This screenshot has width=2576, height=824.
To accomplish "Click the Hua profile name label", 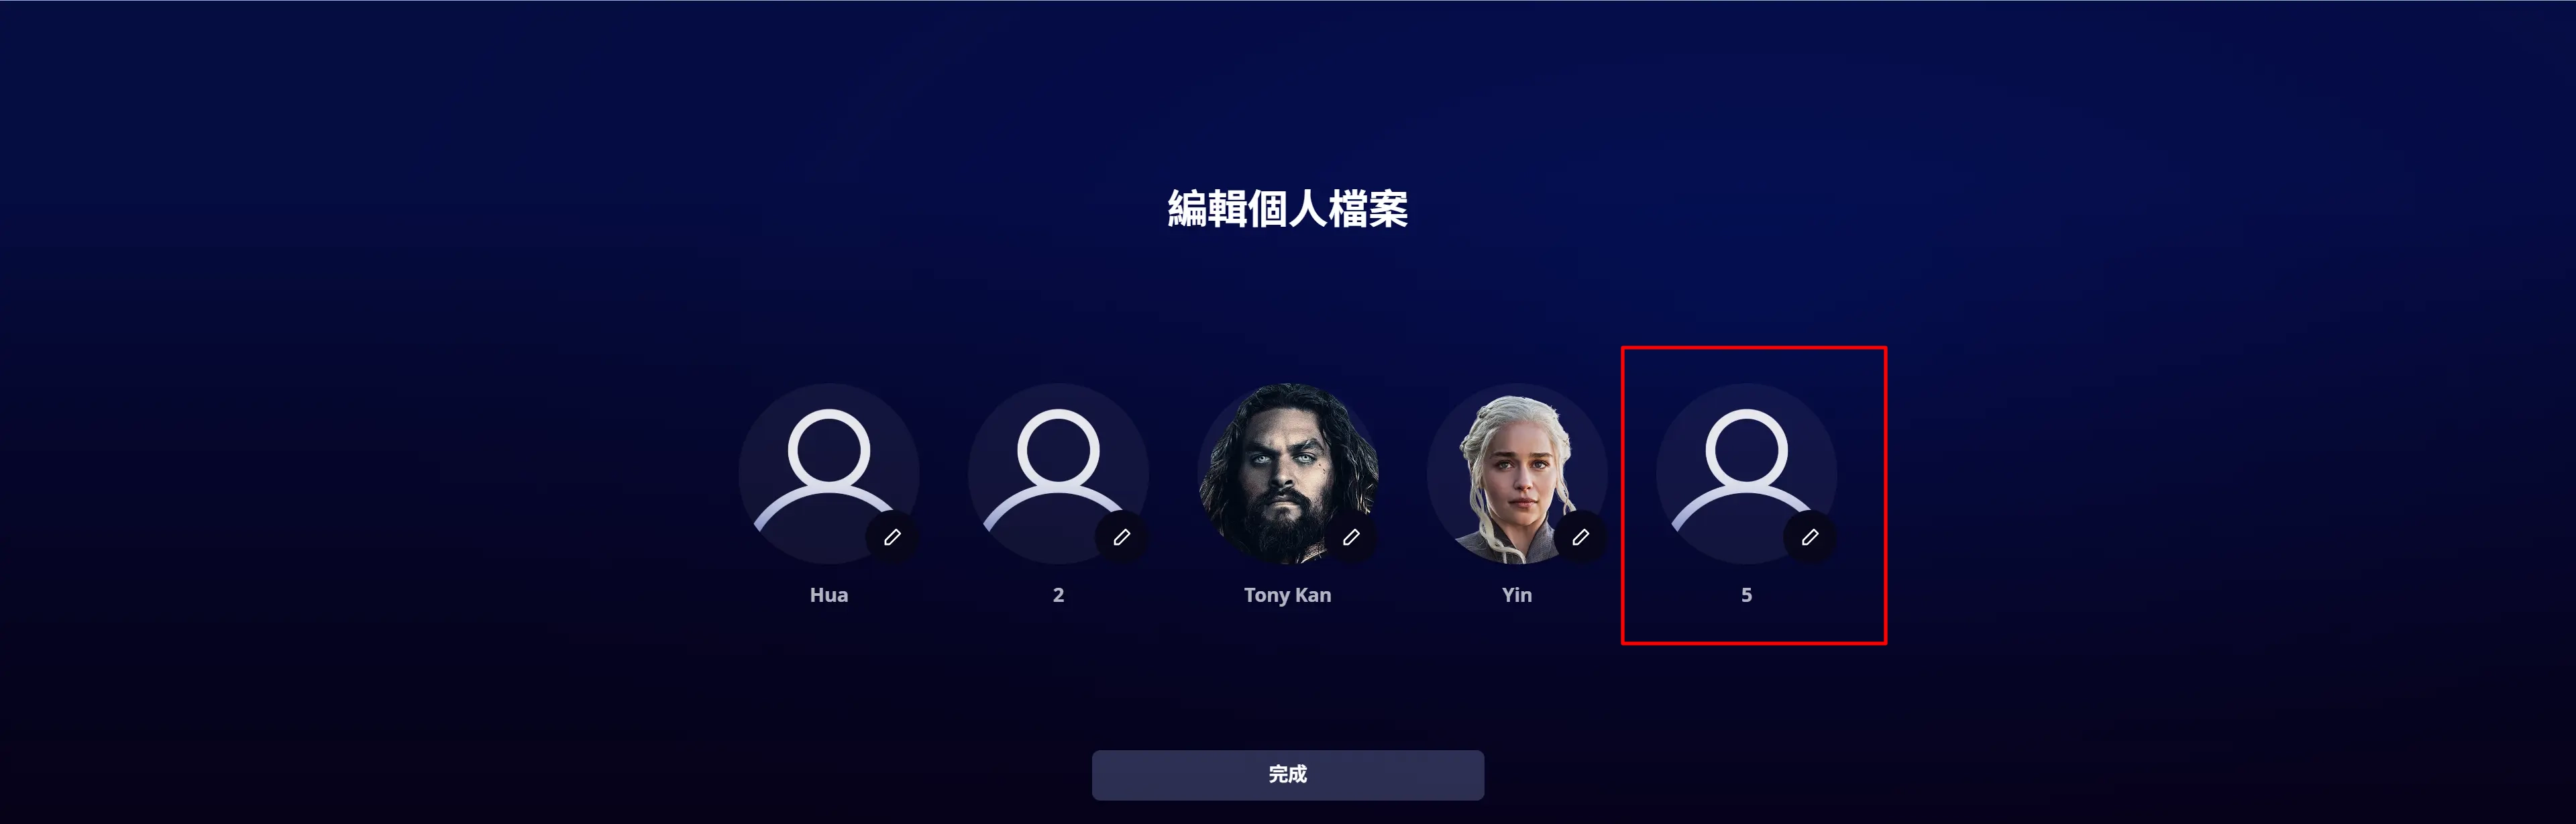I will click(x=829, y=595).
